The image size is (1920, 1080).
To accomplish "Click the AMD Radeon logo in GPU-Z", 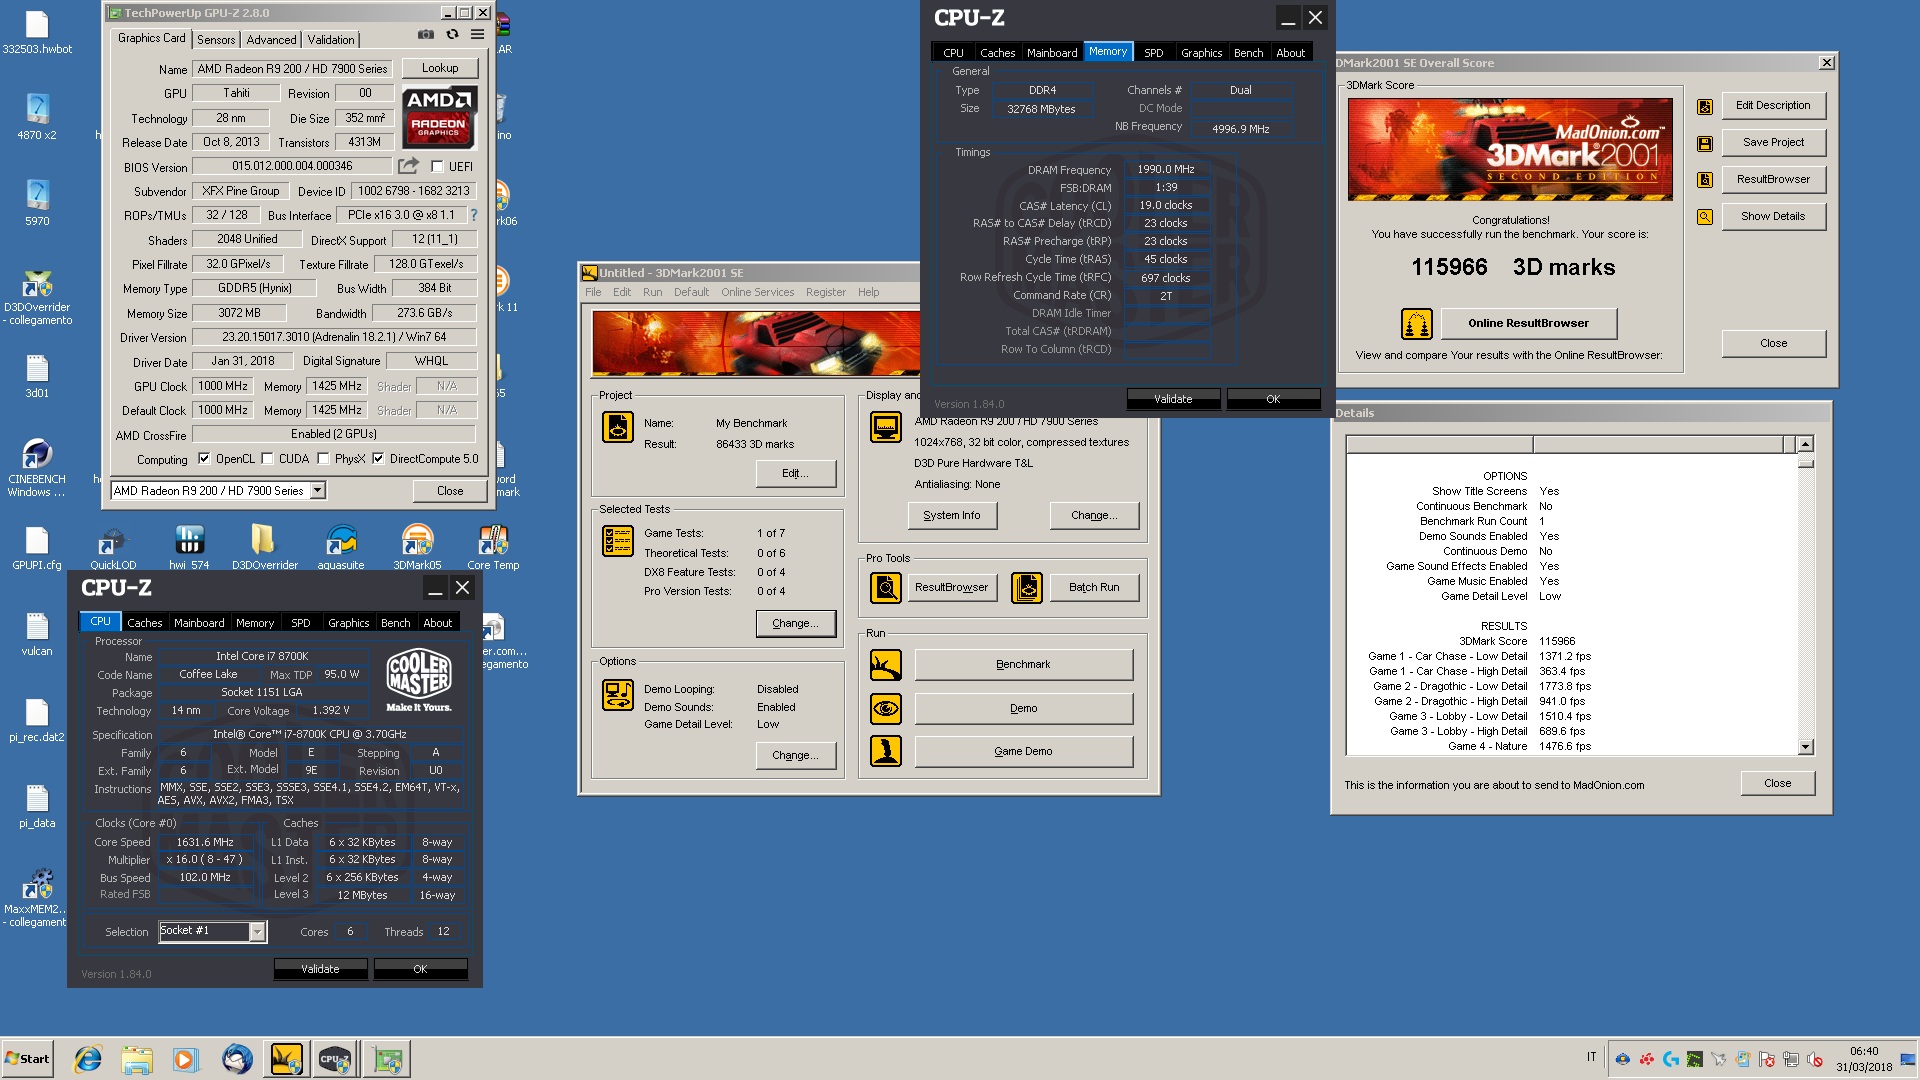I will (440, 117).
